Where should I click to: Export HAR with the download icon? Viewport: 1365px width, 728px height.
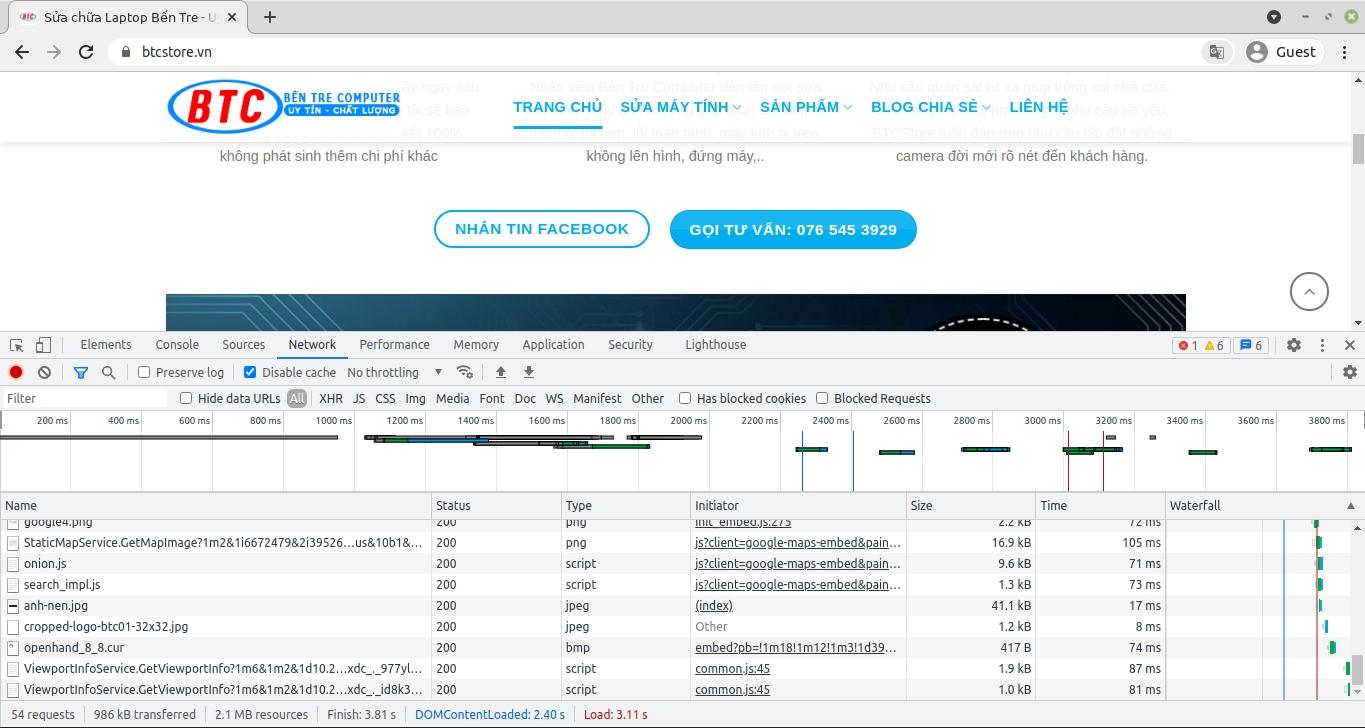tap(529, 372)
